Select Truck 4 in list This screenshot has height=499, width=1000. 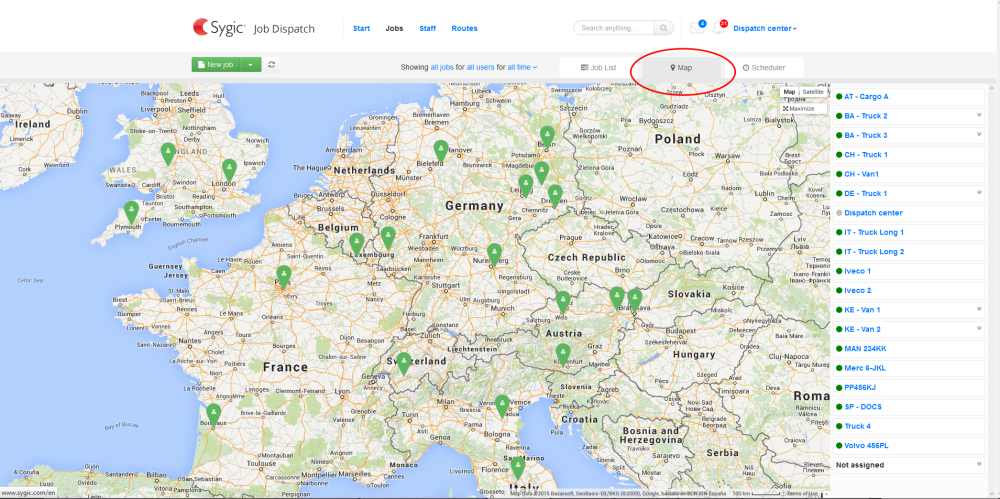(909, 426)
